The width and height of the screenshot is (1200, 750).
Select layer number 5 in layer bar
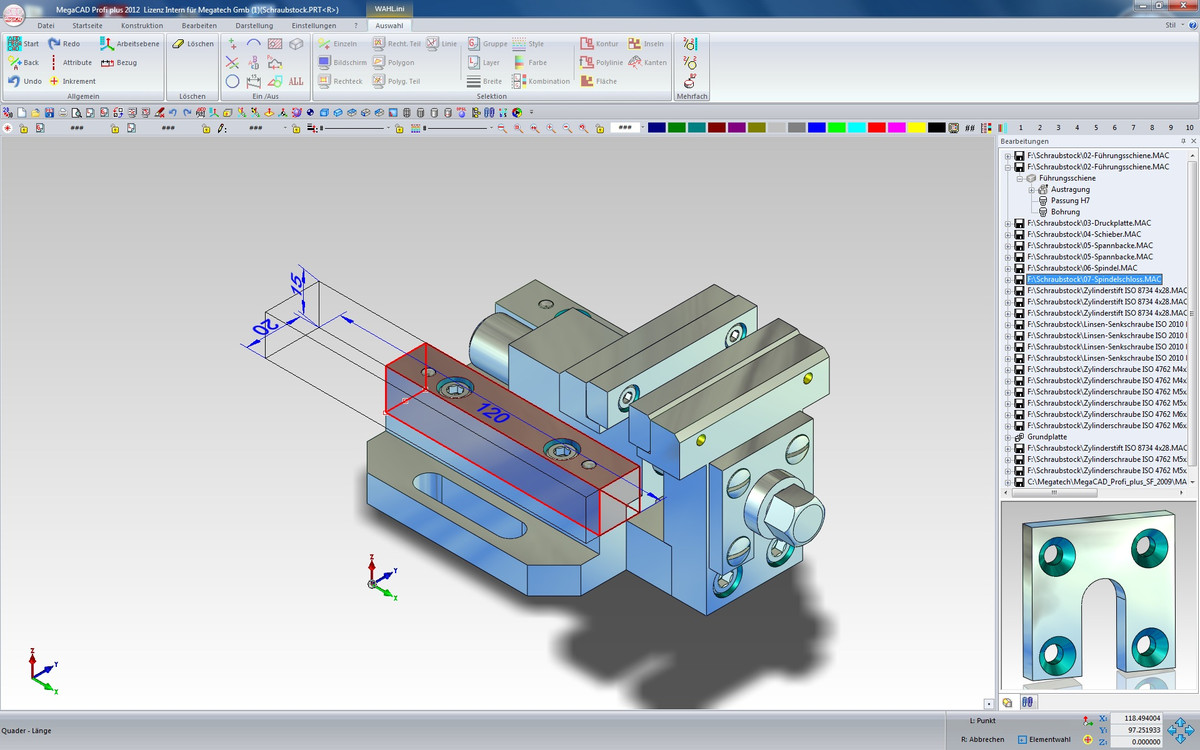click(1096, 128)
